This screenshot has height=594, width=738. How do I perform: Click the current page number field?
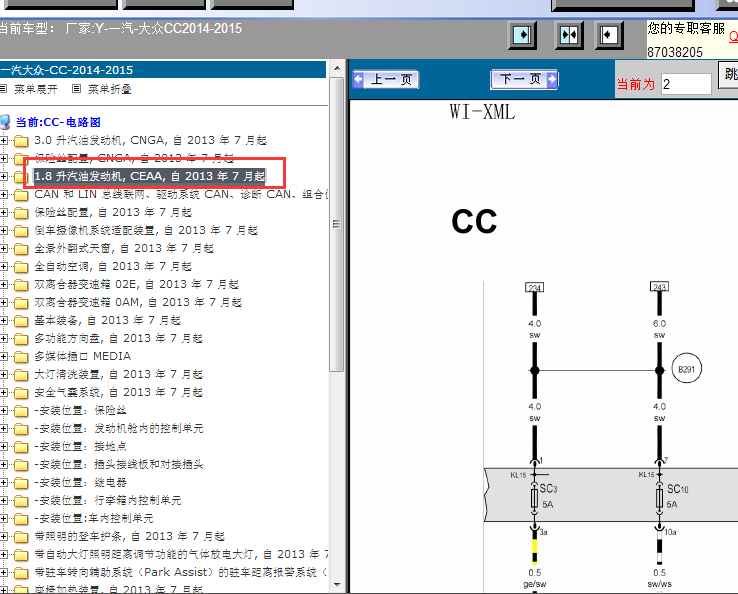tap(686, 84)
